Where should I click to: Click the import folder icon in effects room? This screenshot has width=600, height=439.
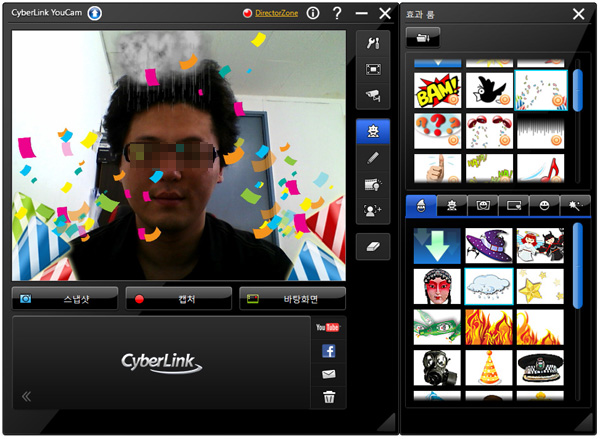[423, 38]
